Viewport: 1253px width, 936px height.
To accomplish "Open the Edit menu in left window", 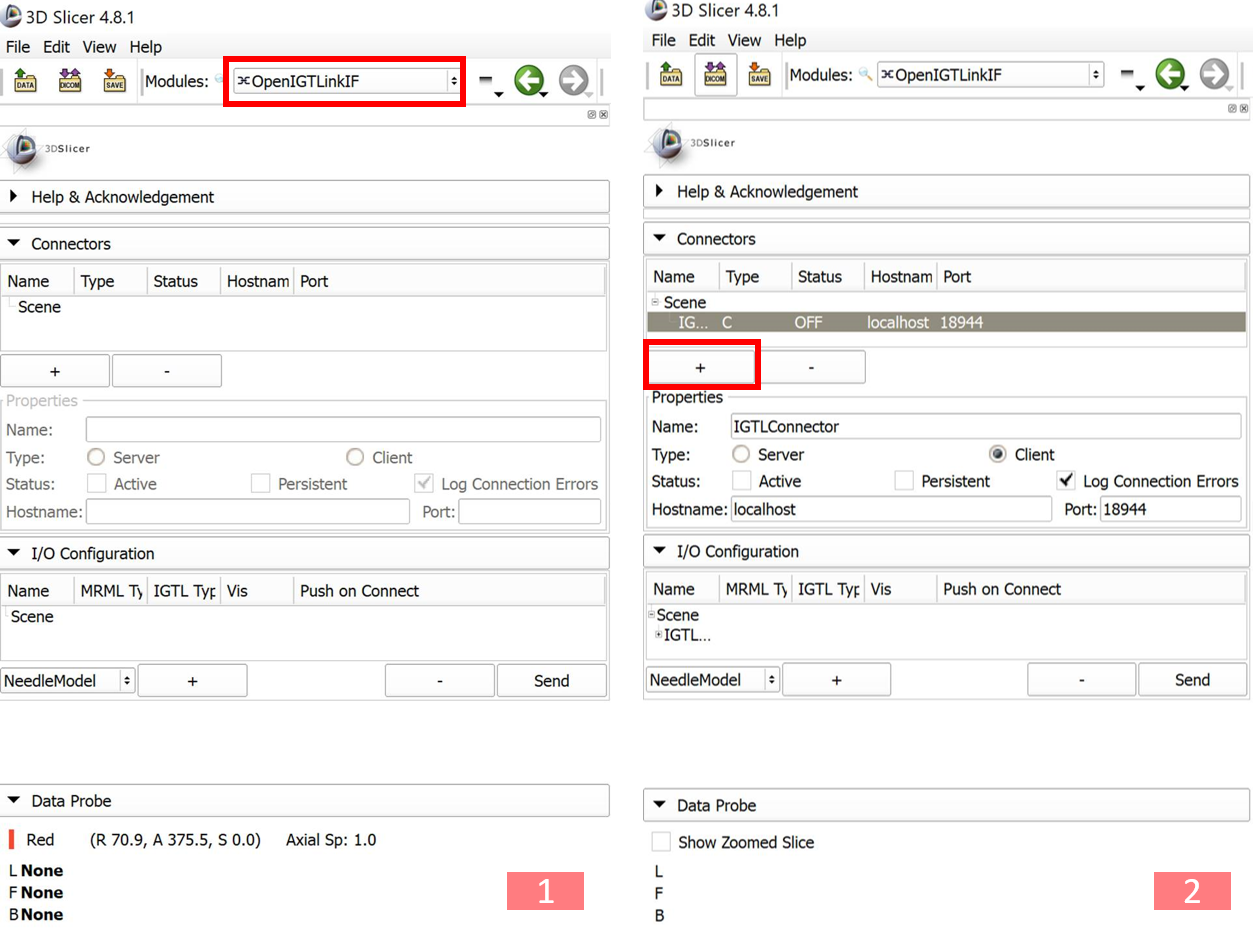I will [57, 47].
